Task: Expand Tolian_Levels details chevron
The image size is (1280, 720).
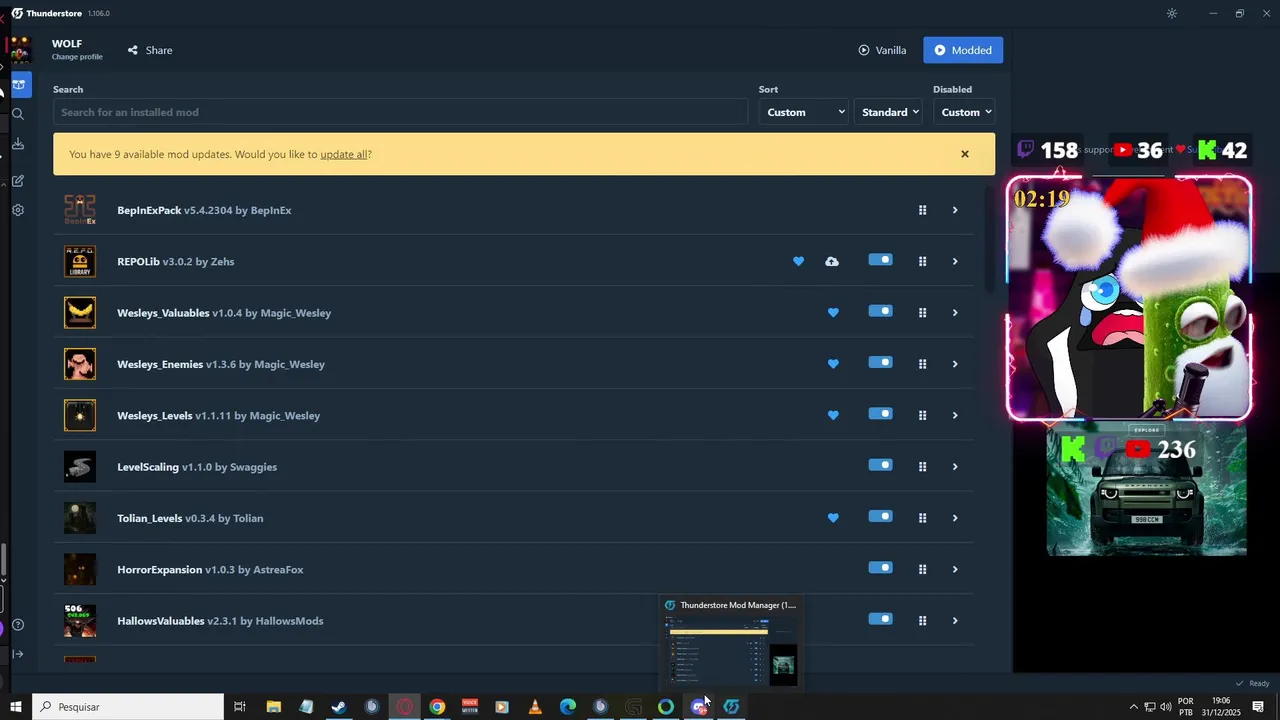Action: pyautogui.click(x=955, y=518)
